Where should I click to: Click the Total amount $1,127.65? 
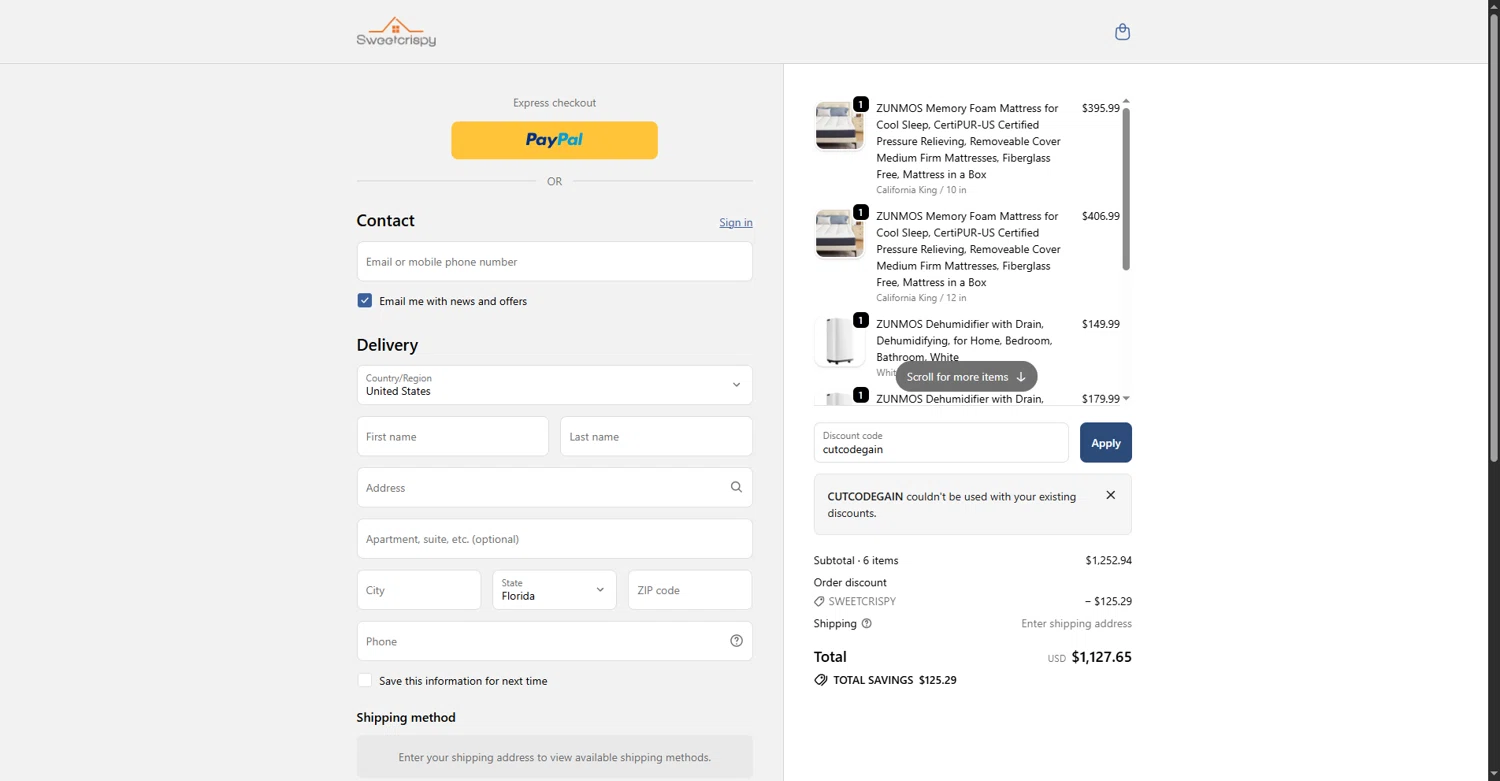(x=1102, y=657)
